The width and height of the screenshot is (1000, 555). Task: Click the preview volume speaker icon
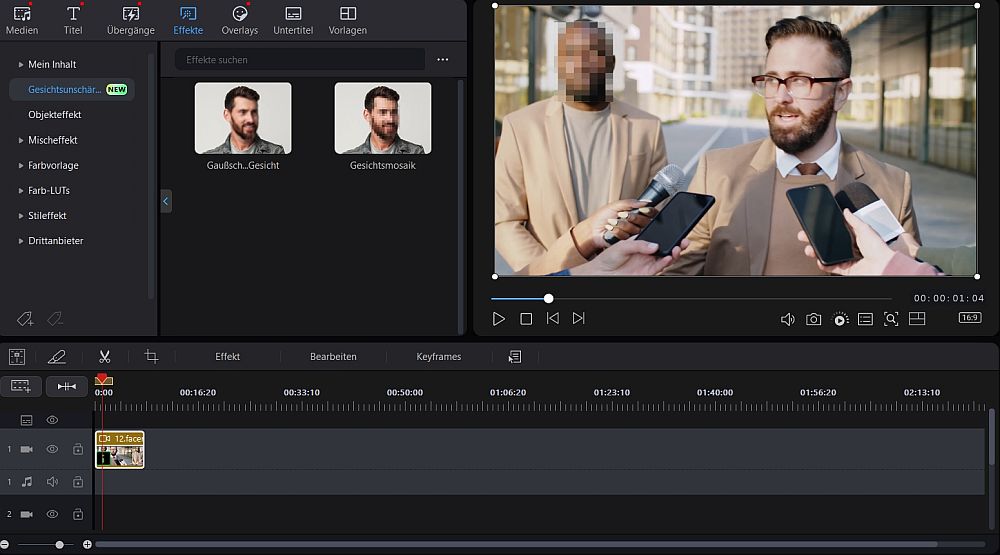tap(788, 319)
